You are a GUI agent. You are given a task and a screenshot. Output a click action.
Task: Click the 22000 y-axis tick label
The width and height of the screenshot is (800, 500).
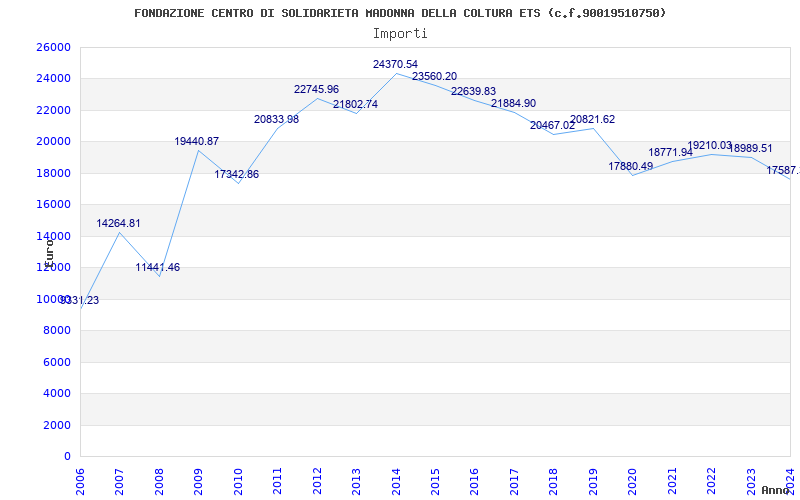click(54, 110)
